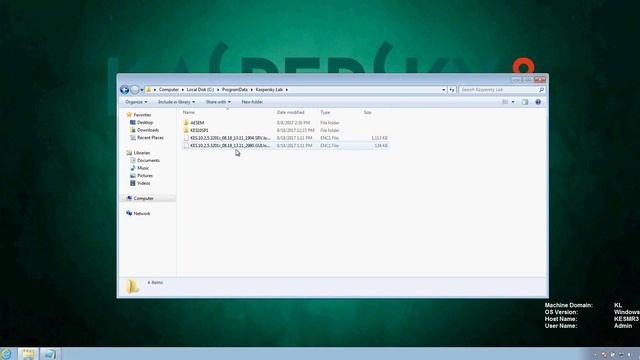
Task: Click the New folder button
Action: pyautogui.click(x=252, y=102)
